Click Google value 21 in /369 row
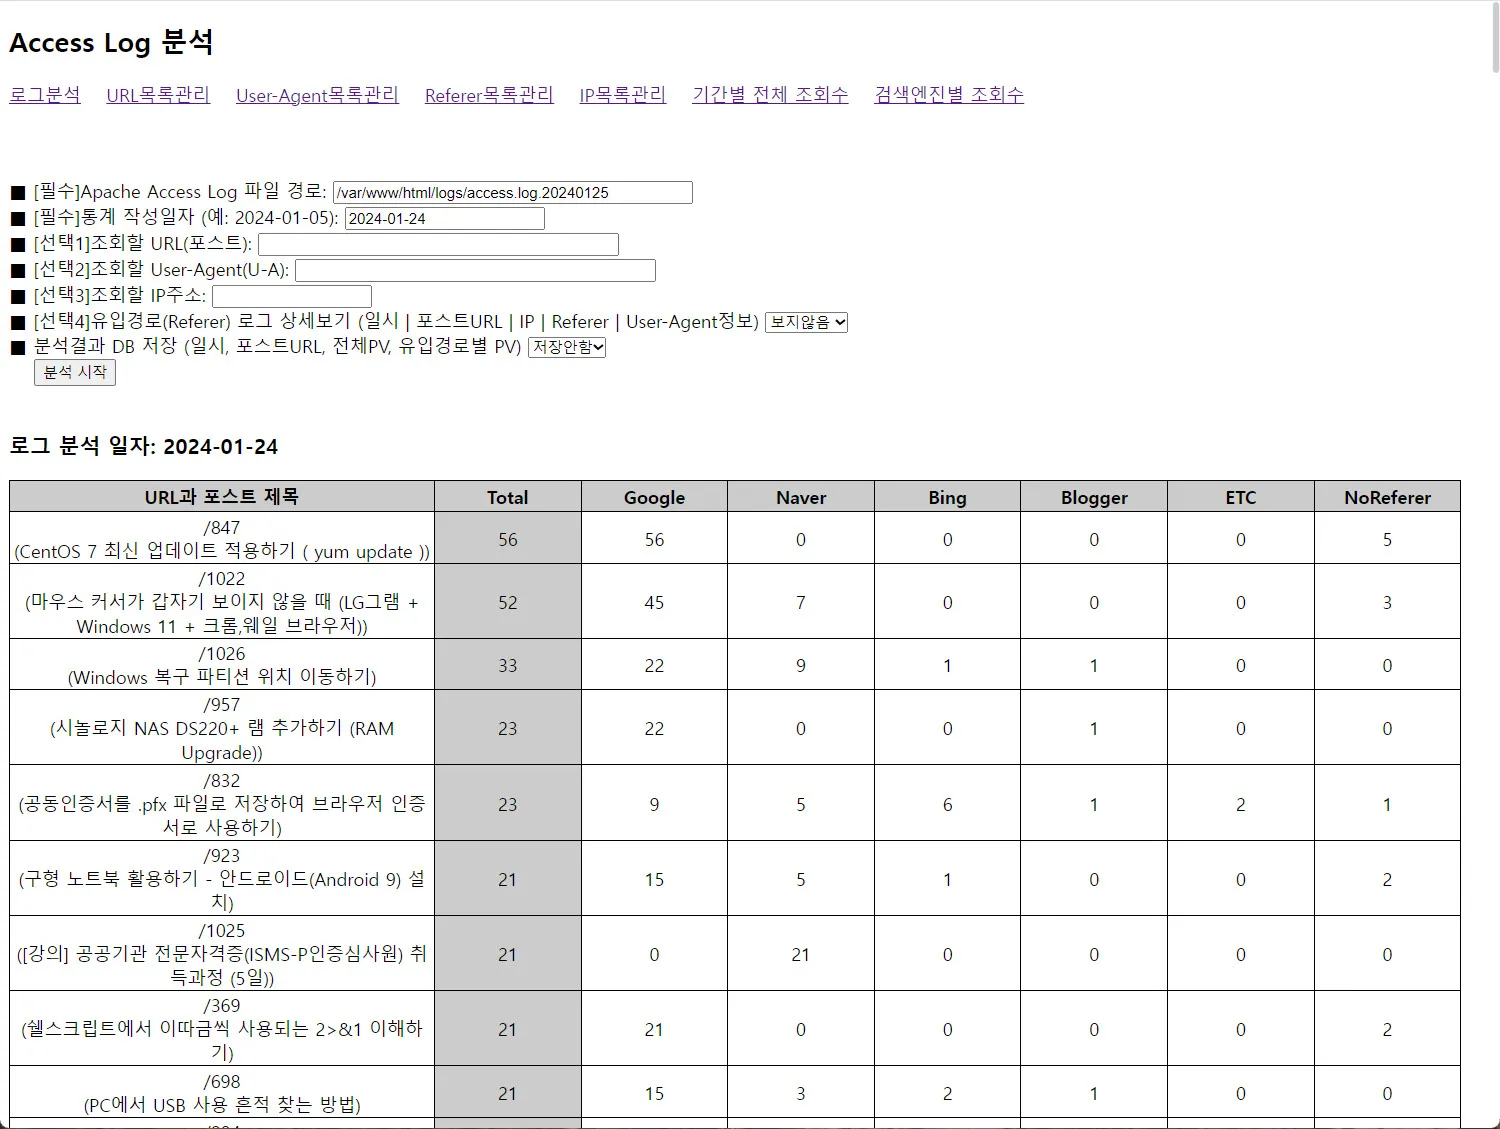This screenshot has width=1500, height=1129. (x=654, y=1029)
